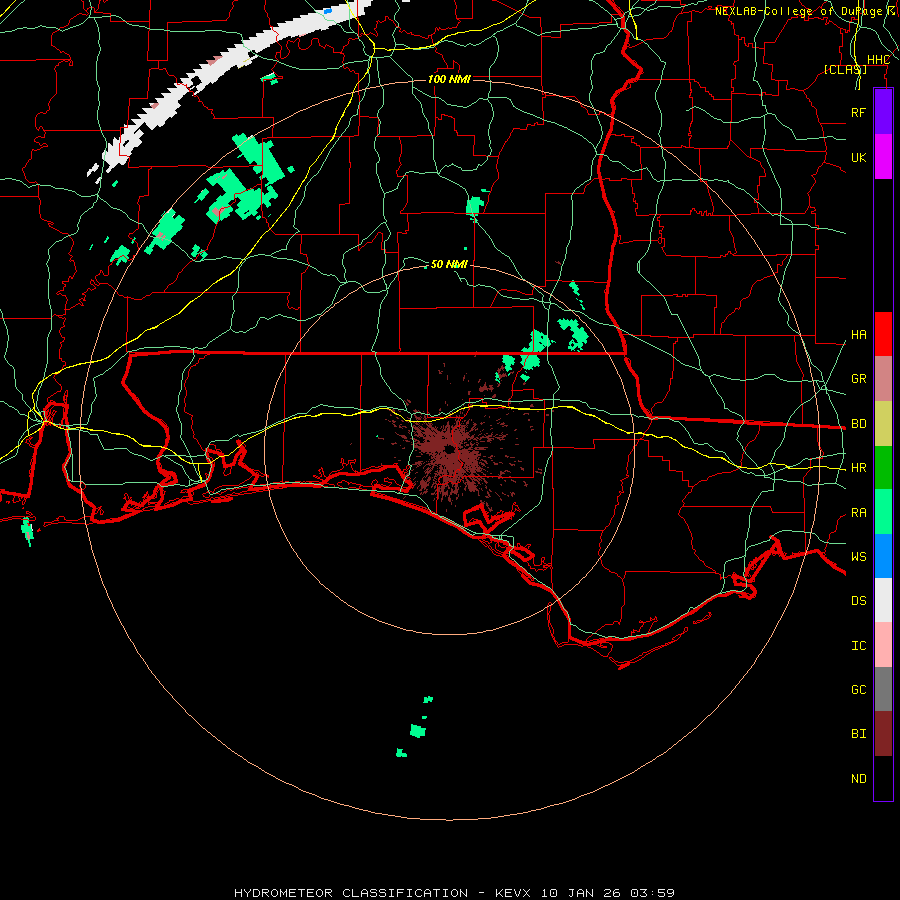Screen dimensions: 900x900
Task: Select the yellow BD legend color block
Action: point(883,423)
